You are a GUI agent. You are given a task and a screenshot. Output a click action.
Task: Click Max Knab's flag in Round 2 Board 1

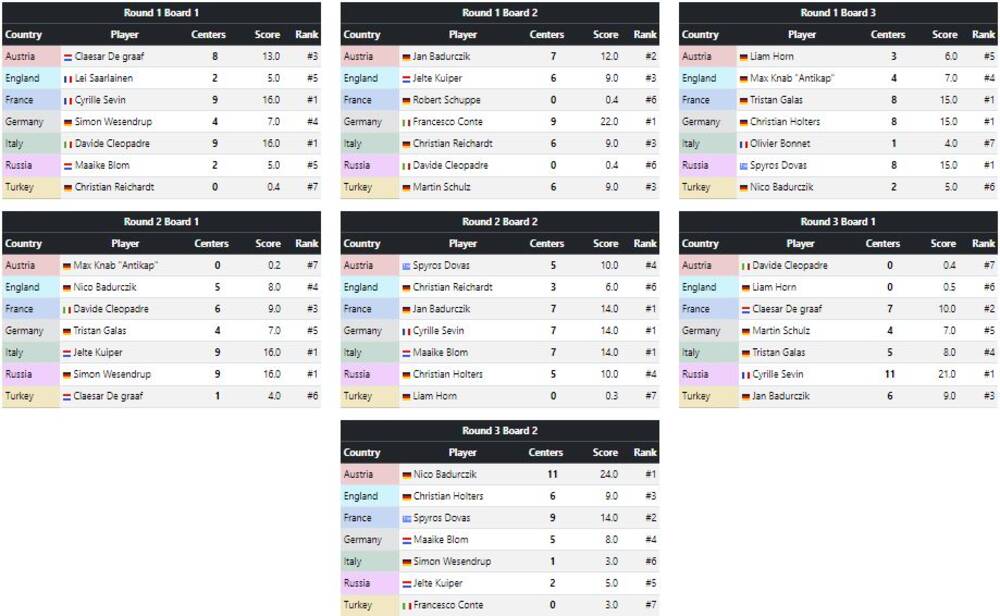(x=68, y=266)
